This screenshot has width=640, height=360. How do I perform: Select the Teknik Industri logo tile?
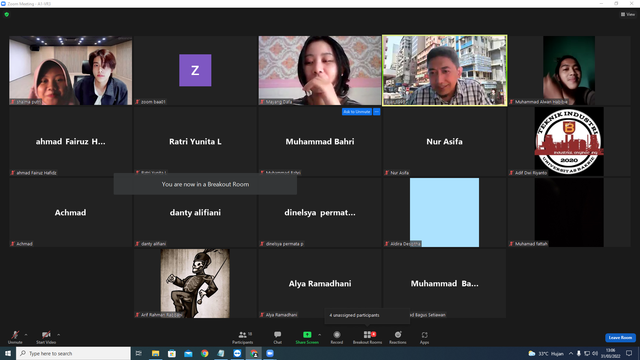pyautogui.click(x=569, y=141)
